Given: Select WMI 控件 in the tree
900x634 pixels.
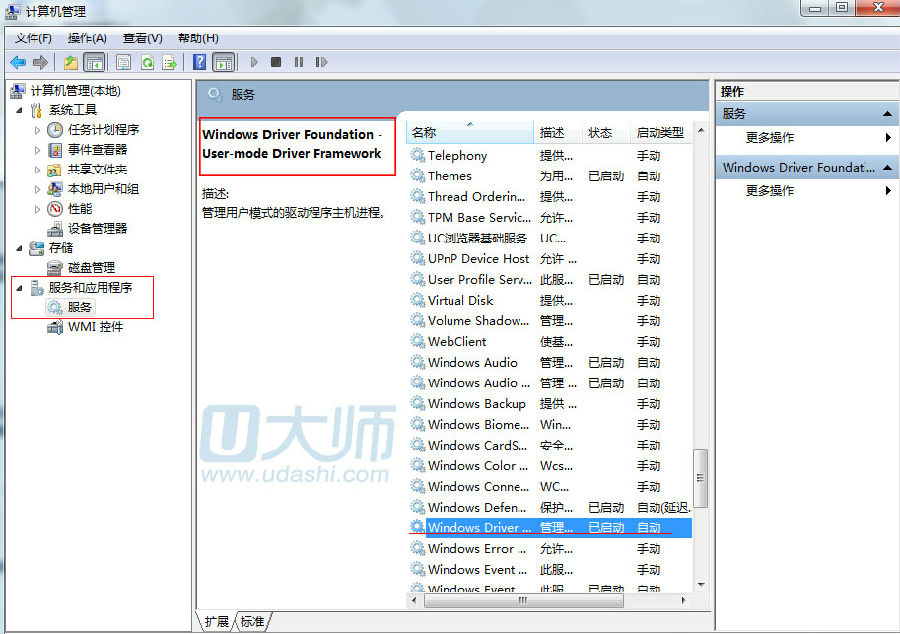Looking at the screenshot, I should point(95,326).
